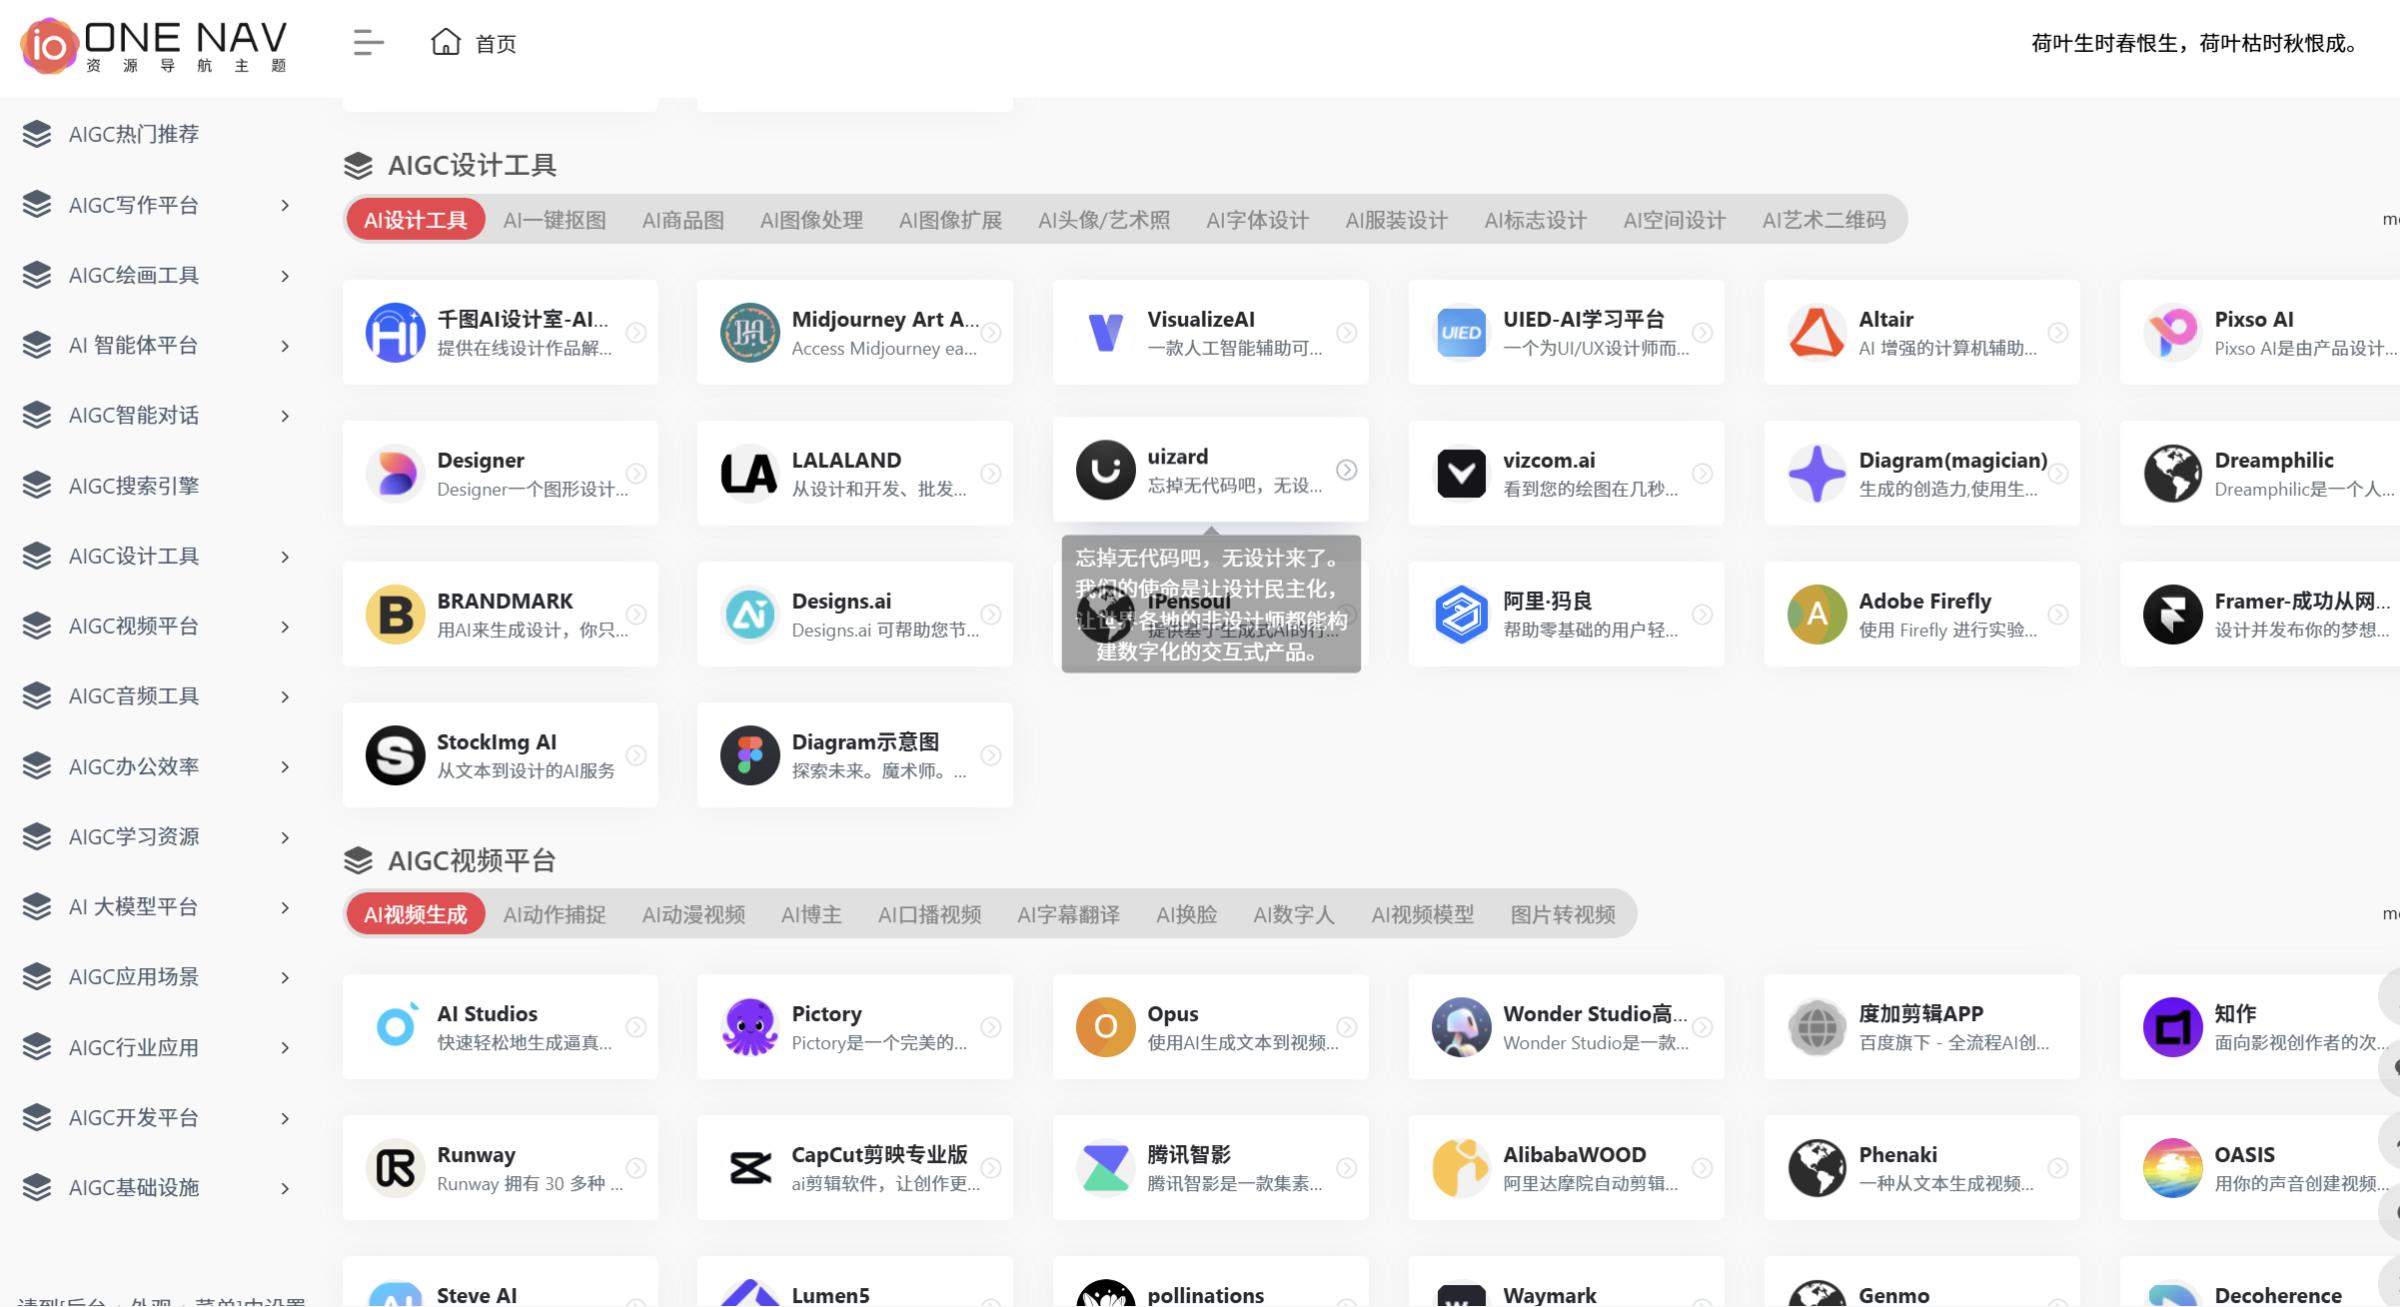Toggle the sidebar collapse menu icon
2400x1307 pixels.
[x=368, y=43]
